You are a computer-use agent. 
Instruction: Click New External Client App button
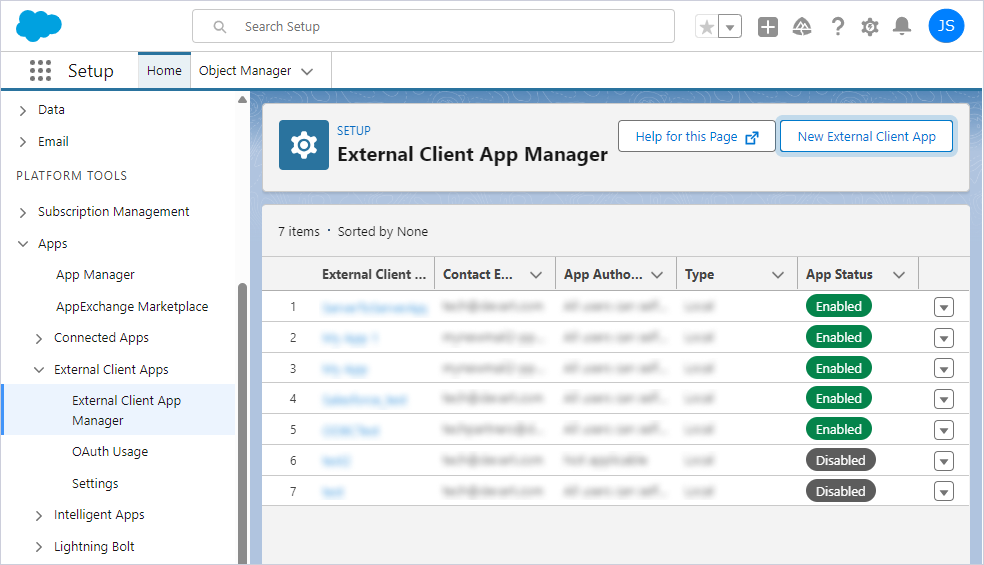(867, 136)
